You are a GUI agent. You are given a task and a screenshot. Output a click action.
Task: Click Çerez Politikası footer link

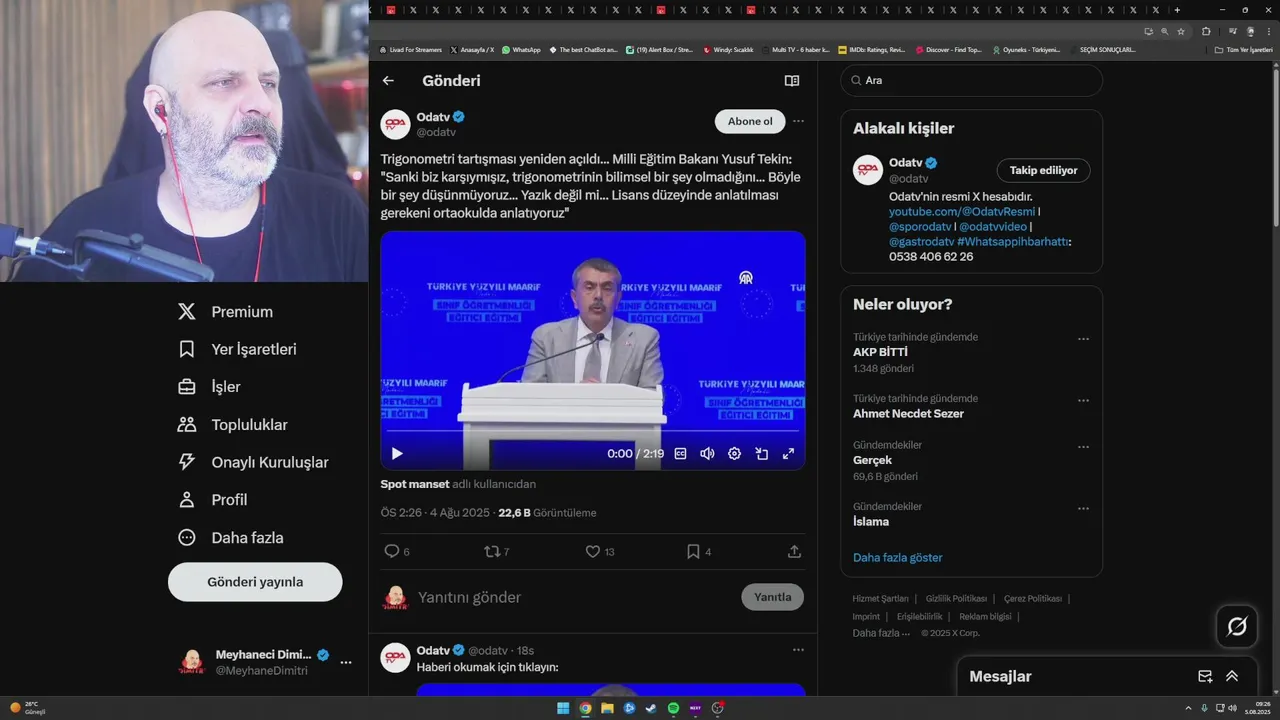point(1033,598)
